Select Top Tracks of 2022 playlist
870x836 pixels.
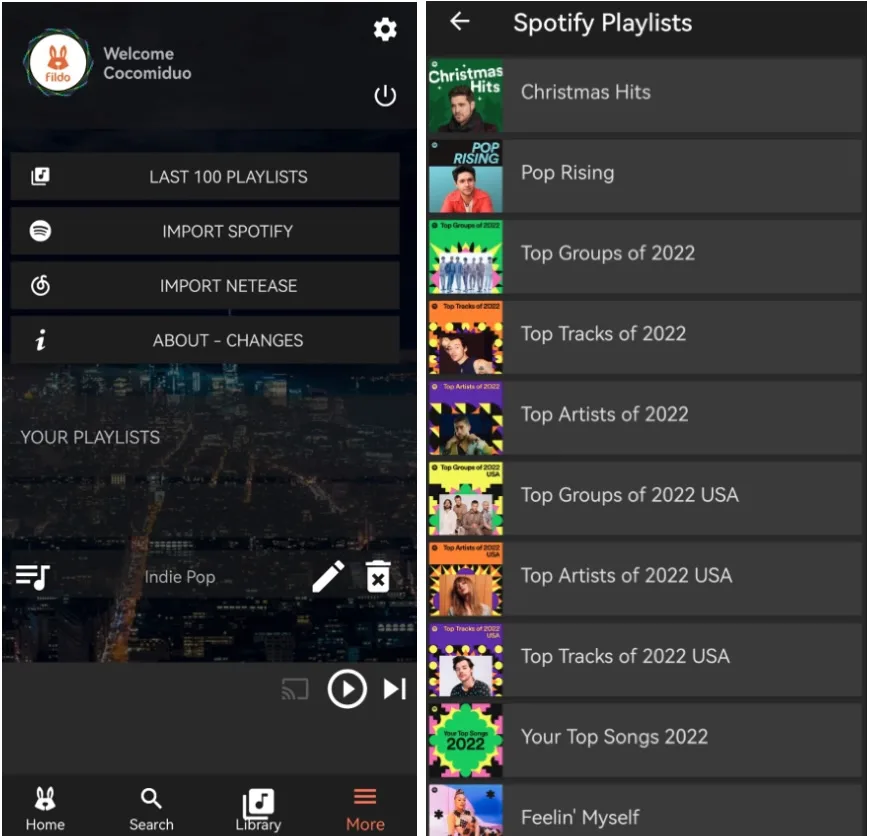pyautogui.click(x=645, y=337)
